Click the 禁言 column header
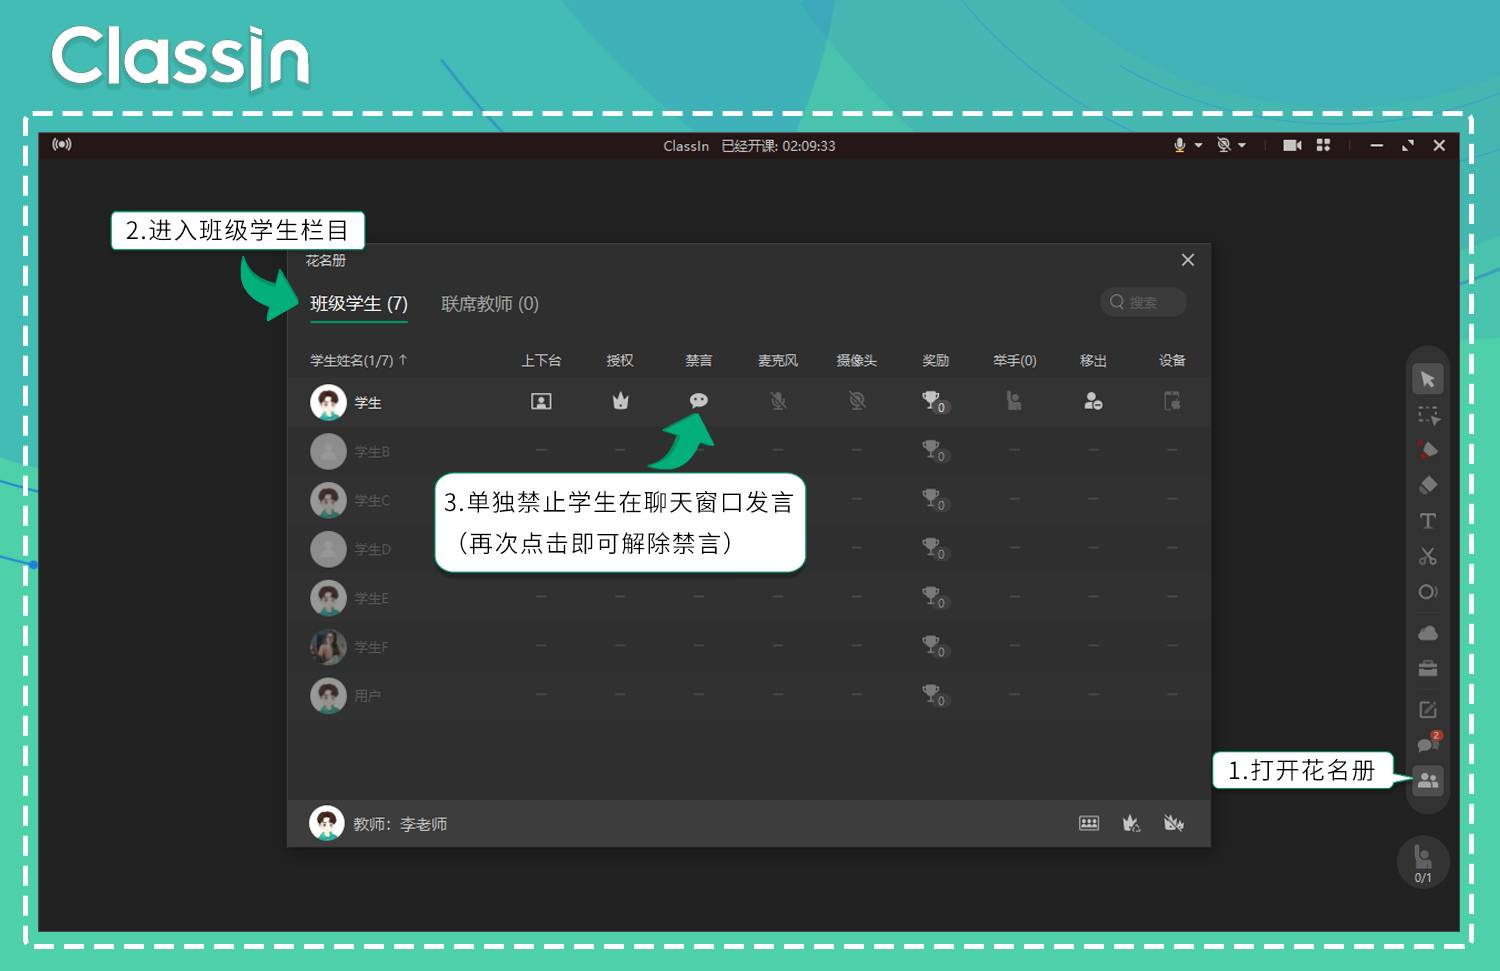The width and height of the screenshot is (1500, 971). coord(699,360)
